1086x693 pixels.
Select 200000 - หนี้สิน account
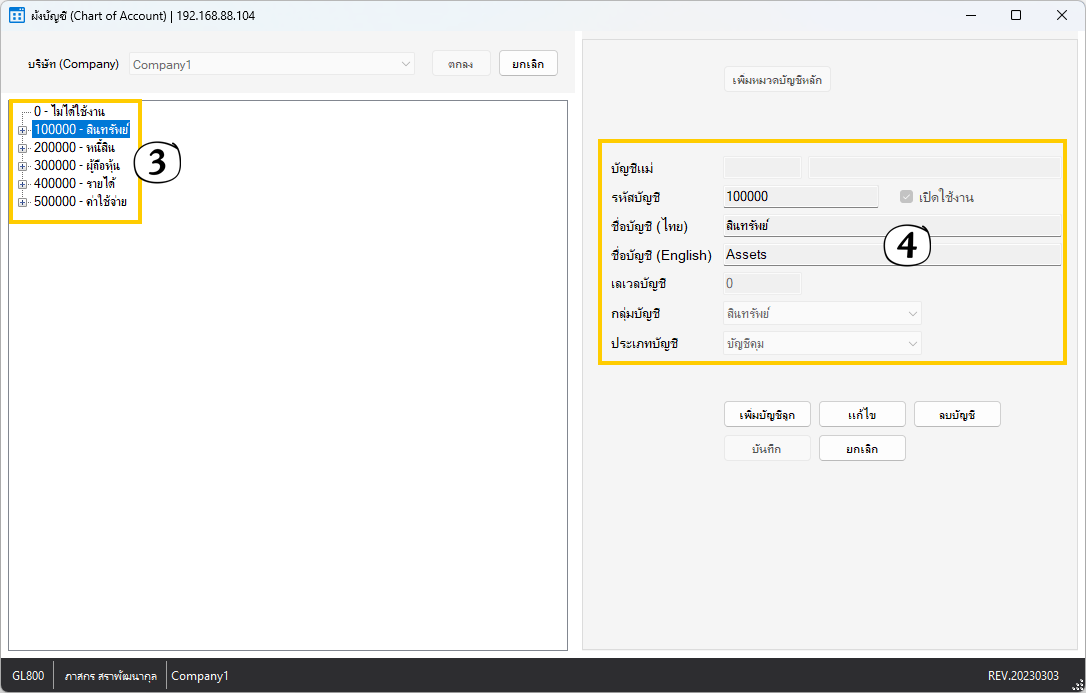[74, 147]
